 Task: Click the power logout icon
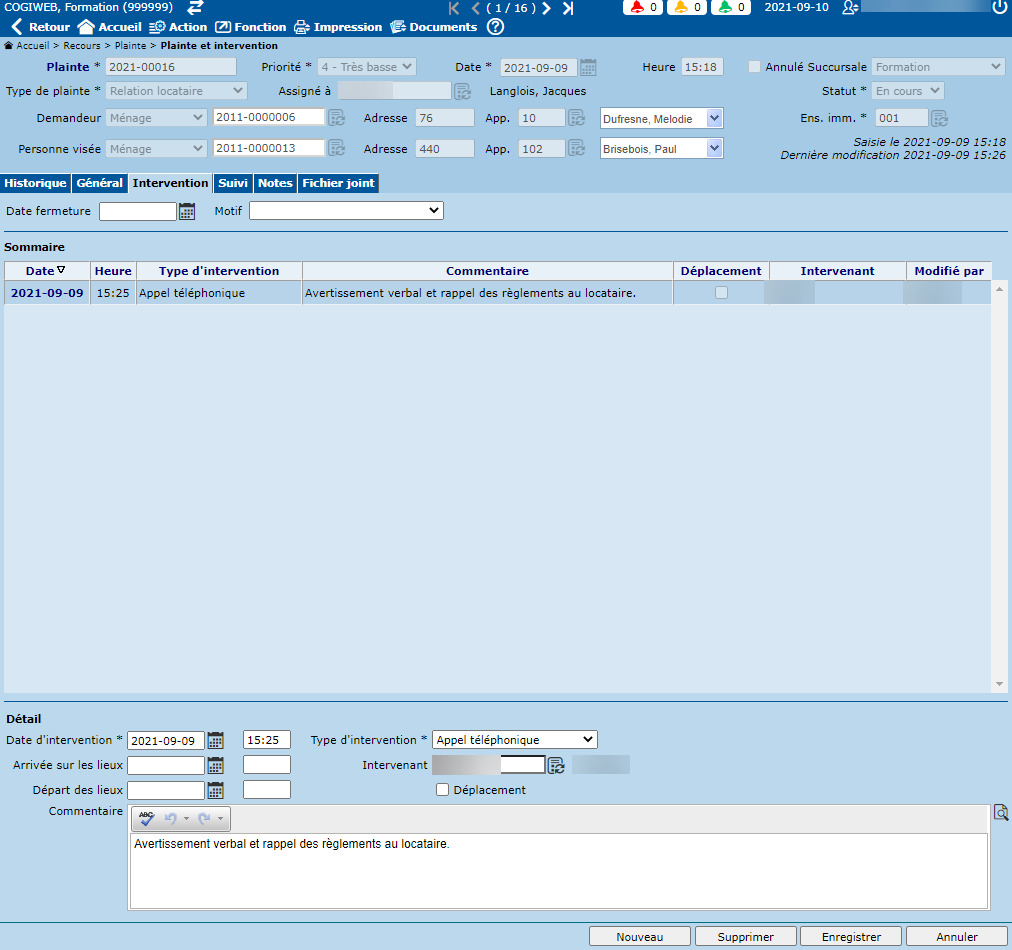pyautogui.click(x=999, y=8)
